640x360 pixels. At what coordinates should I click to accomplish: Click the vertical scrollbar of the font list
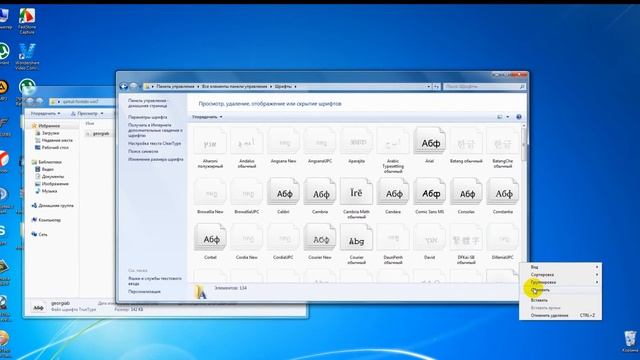[524, 204]
